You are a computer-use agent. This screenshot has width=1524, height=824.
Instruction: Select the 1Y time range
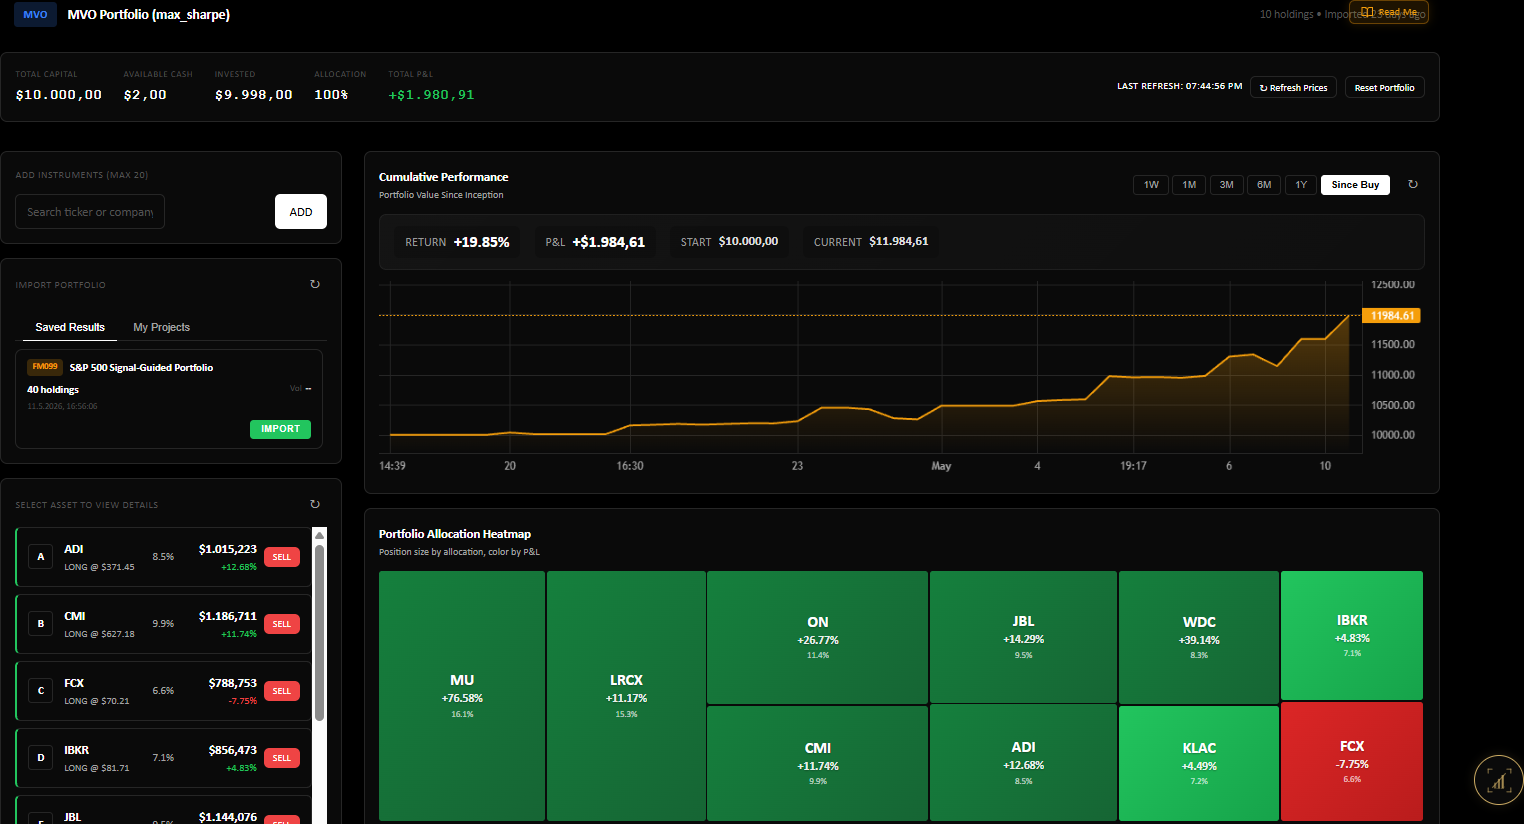tap(1301, 185)
